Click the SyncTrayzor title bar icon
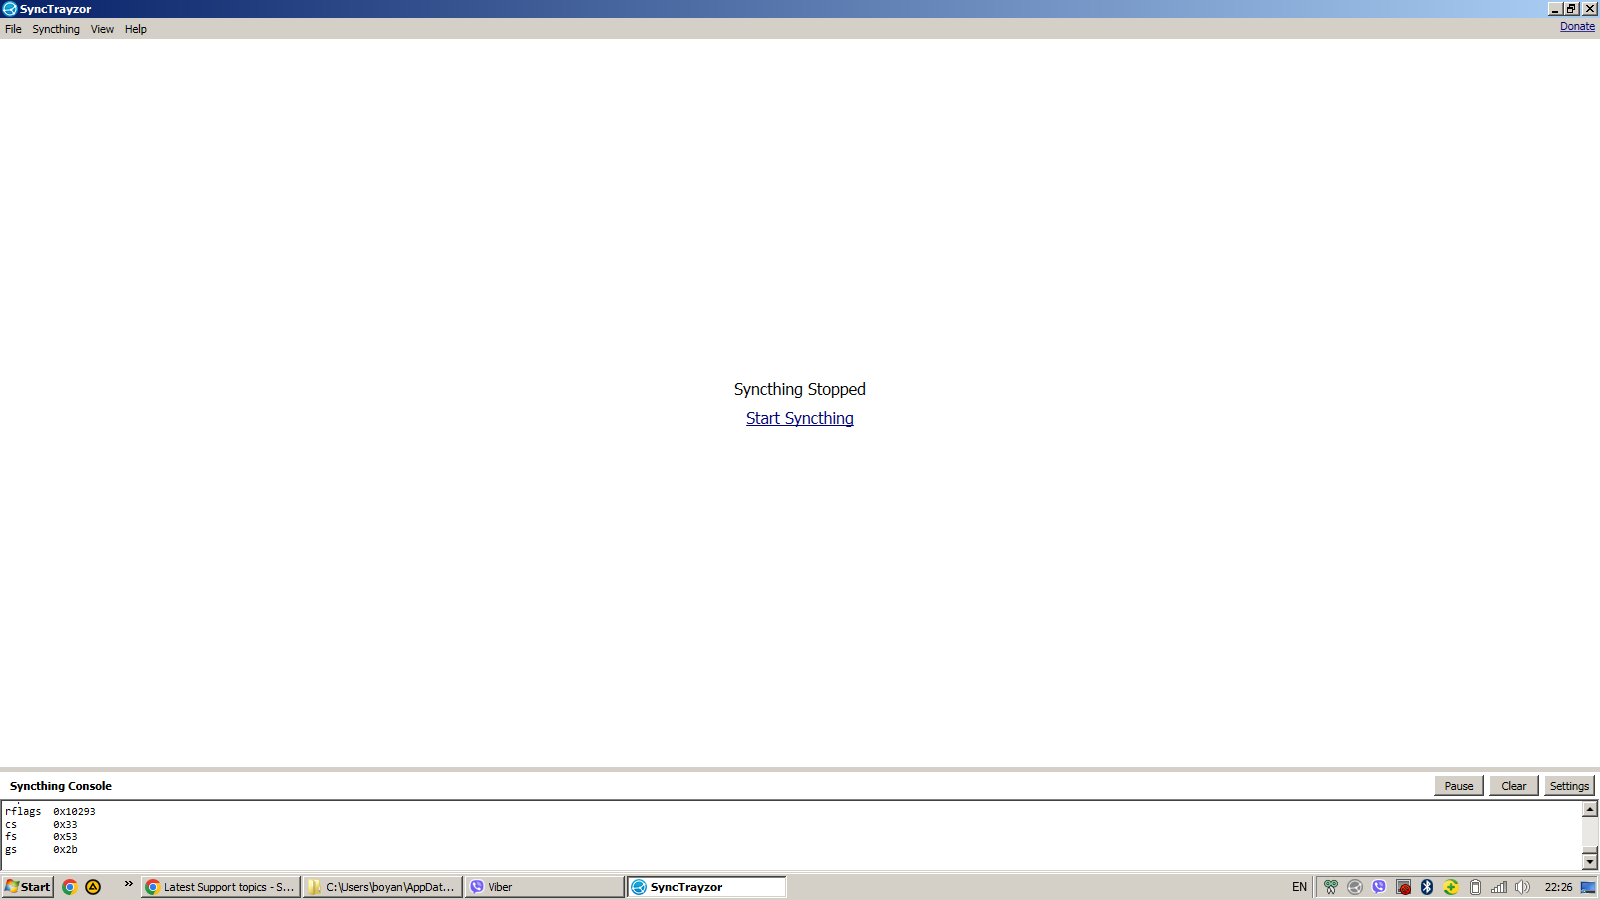 [x=10, y=9]
